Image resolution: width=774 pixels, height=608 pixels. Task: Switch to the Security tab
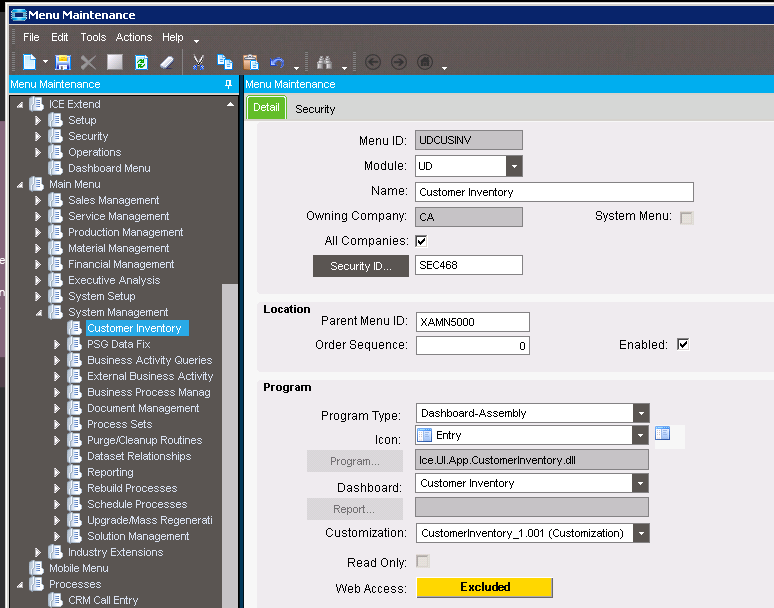[x=315, y=109]
